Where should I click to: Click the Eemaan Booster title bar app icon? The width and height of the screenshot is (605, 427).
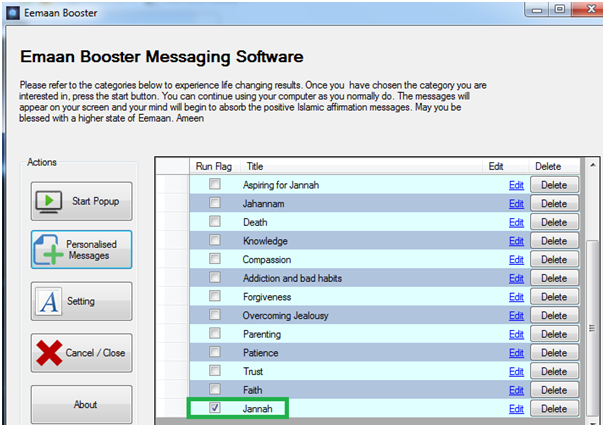coord(12,10)
